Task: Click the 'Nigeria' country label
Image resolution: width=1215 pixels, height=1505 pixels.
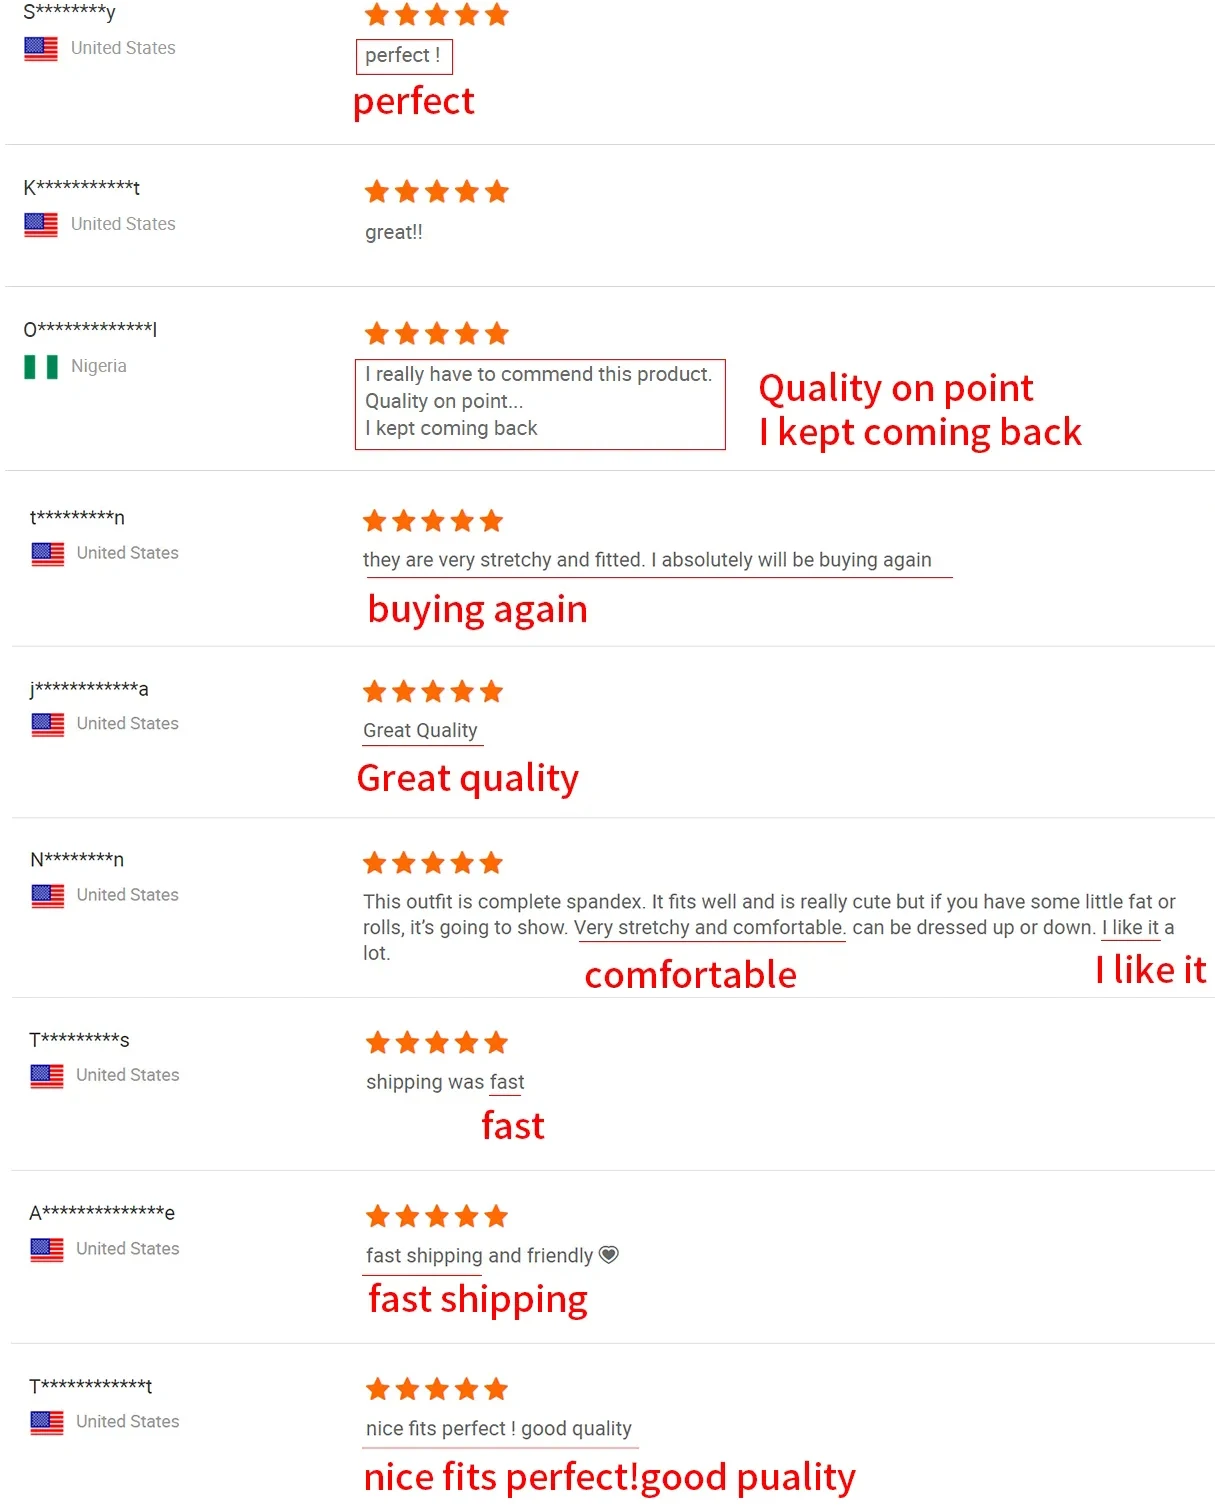Action: 99,366
